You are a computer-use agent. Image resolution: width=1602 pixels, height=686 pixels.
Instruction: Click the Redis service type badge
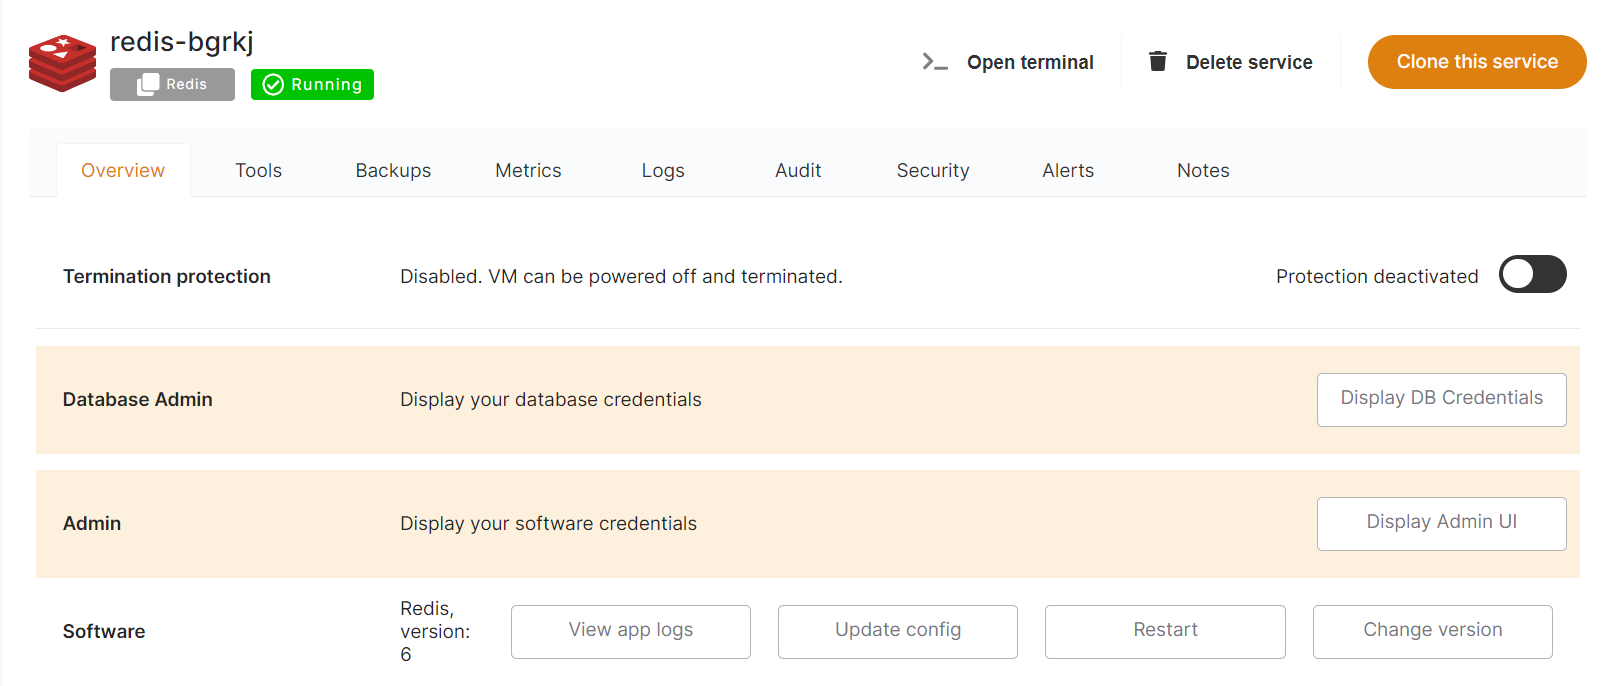(172, 84)
